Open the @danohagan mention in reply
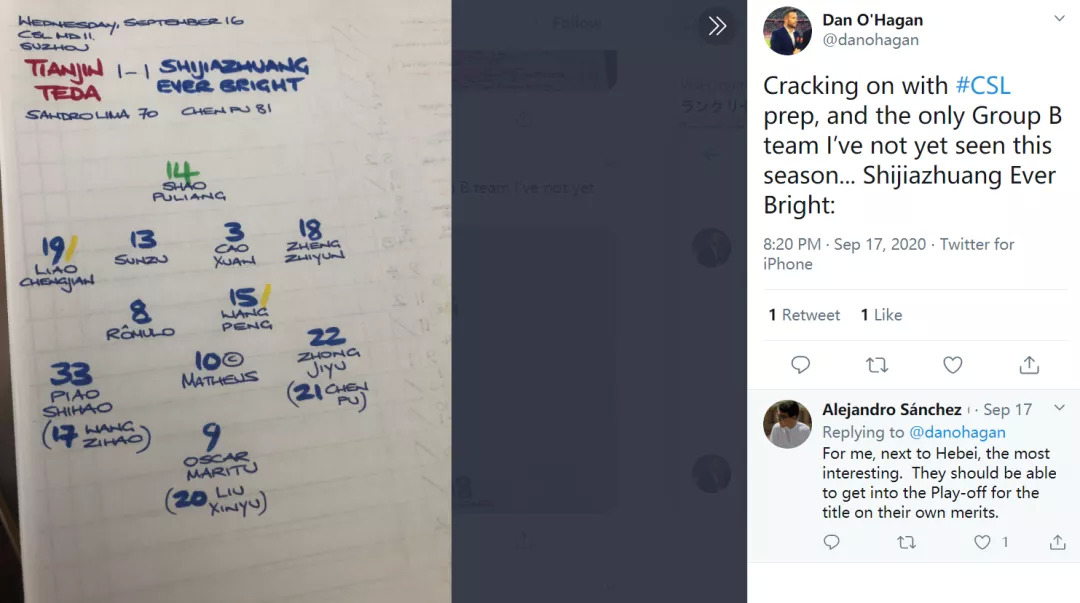This screenshot has height=603, width=1080. (x=957, y=432)
